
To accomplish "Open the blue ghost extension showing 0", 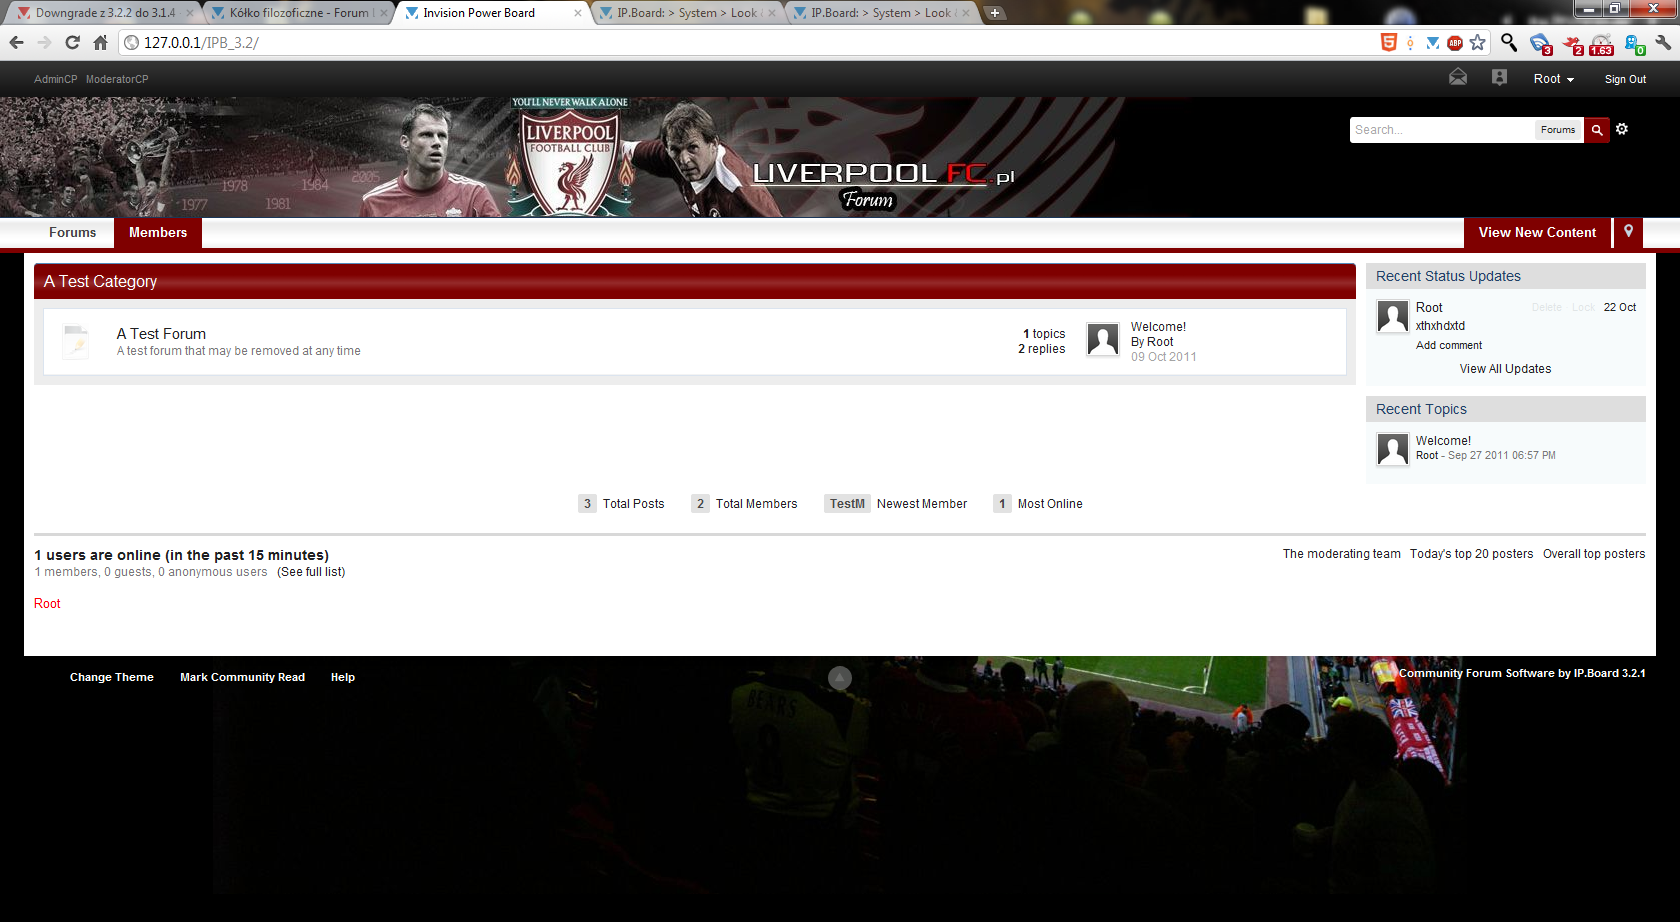I will [1635, 44].
